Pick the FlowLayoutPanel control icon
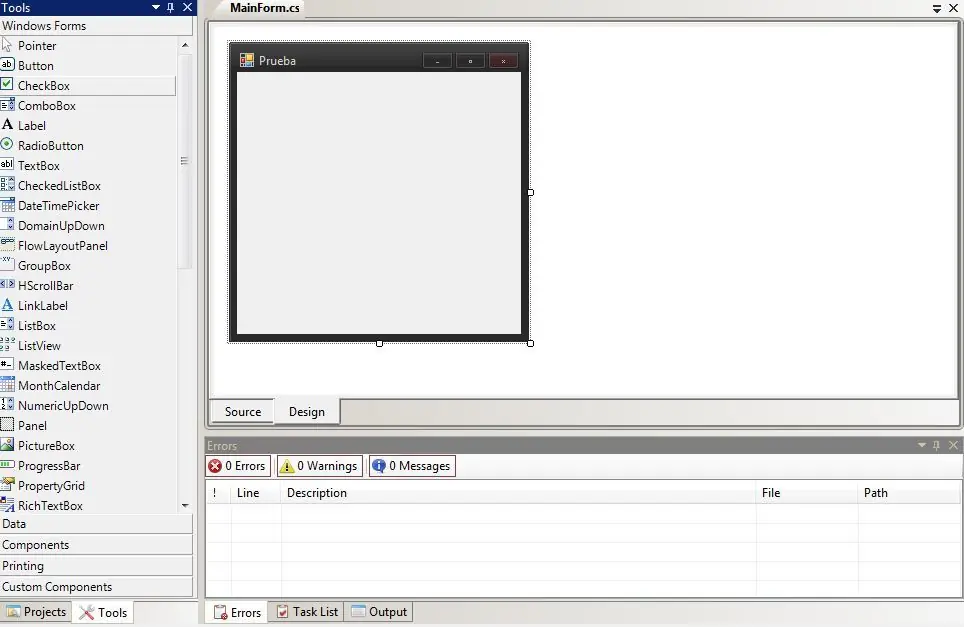Viewport: 964px width, 627px height. 7,245
